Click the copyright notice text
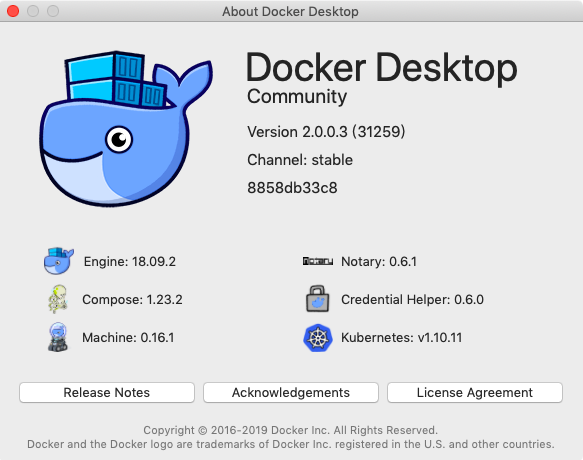 point(290,430)
